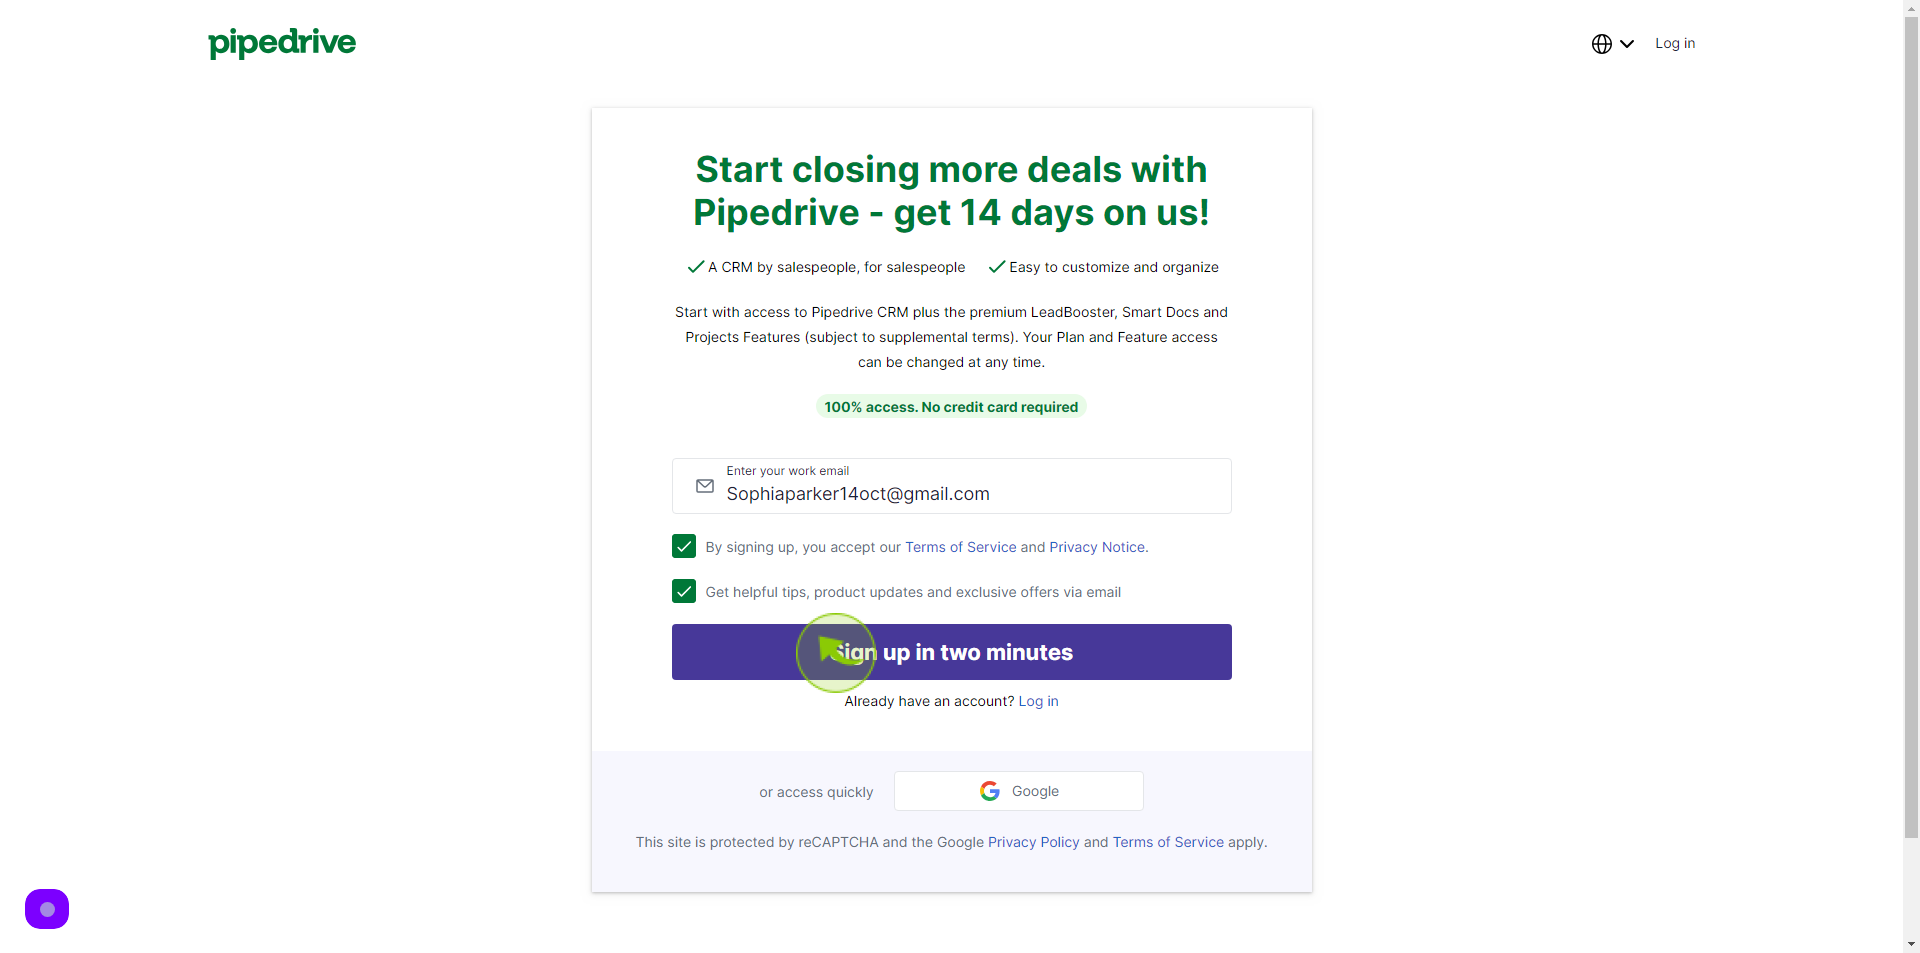The image size is (1920, 953).
Task: Click Sign up in two minutes button
Action: tap(952, 652)
